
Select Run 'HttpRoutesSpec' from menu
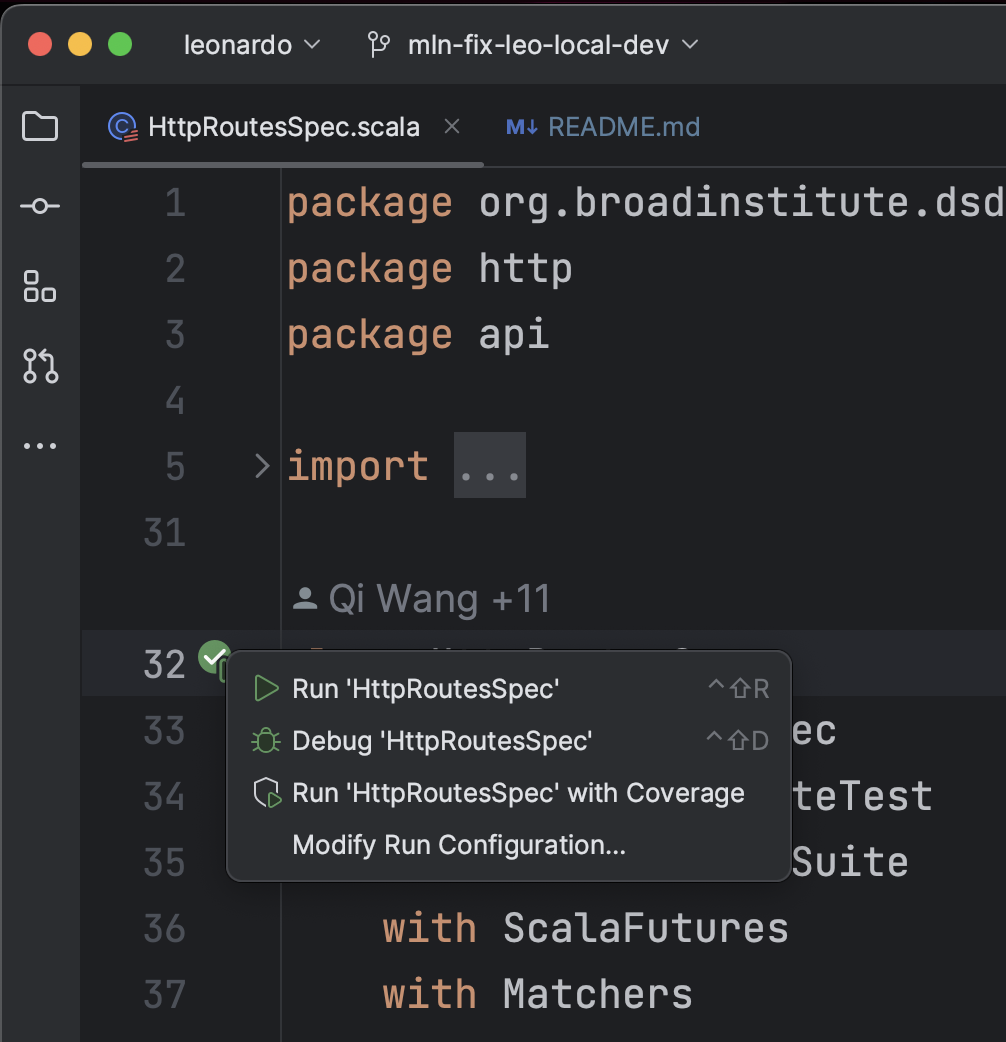point(425,688)
